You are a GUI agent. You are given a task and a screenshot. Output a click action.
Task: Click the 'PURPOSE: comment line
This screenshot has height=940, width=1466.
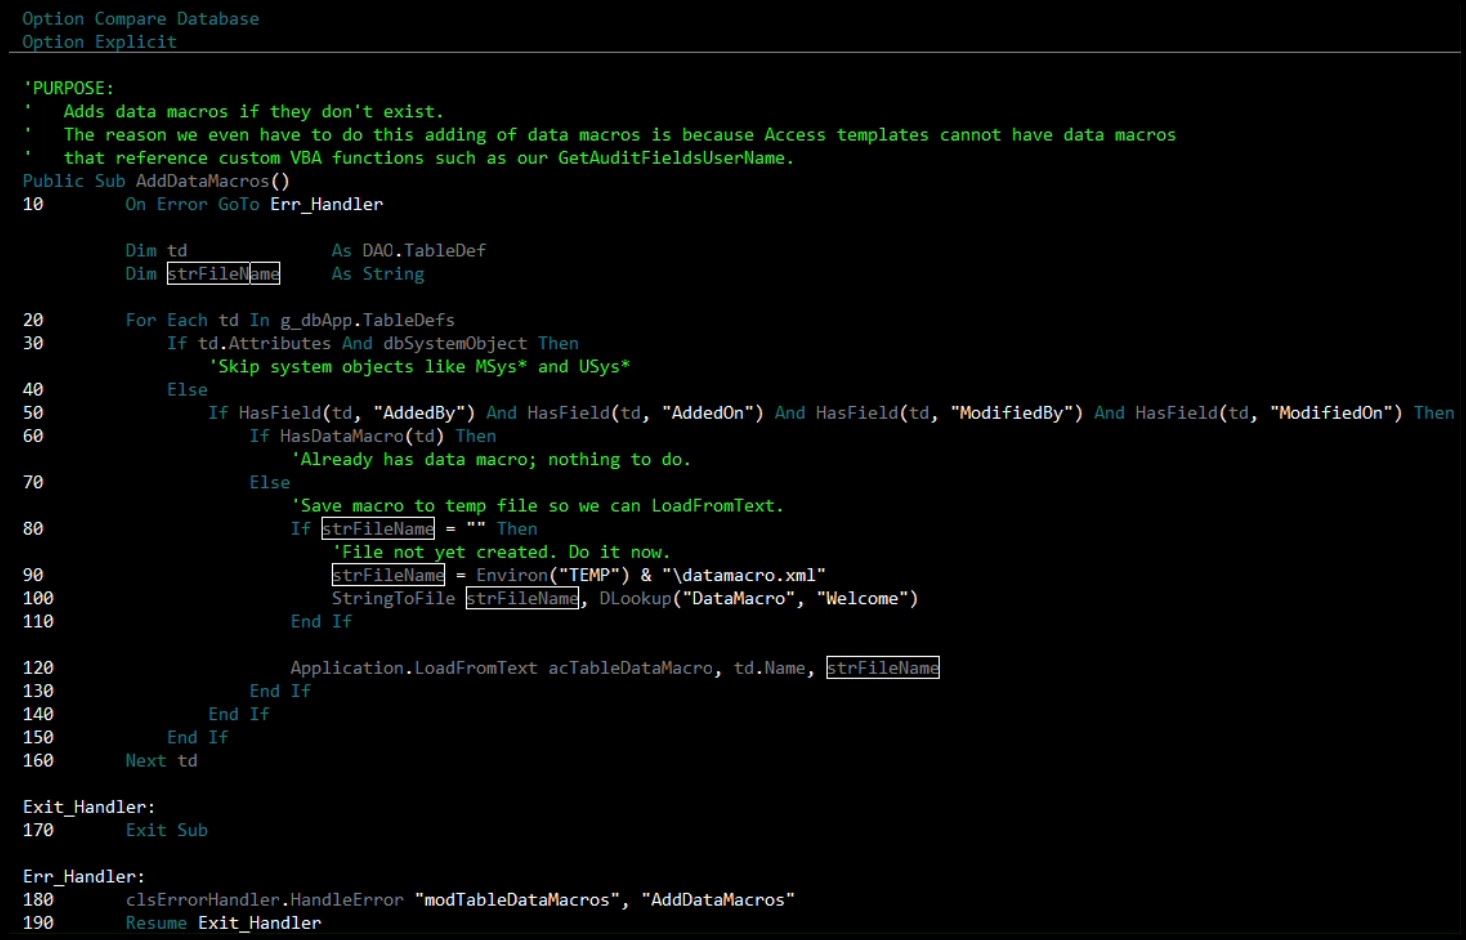tap(69, 88)
